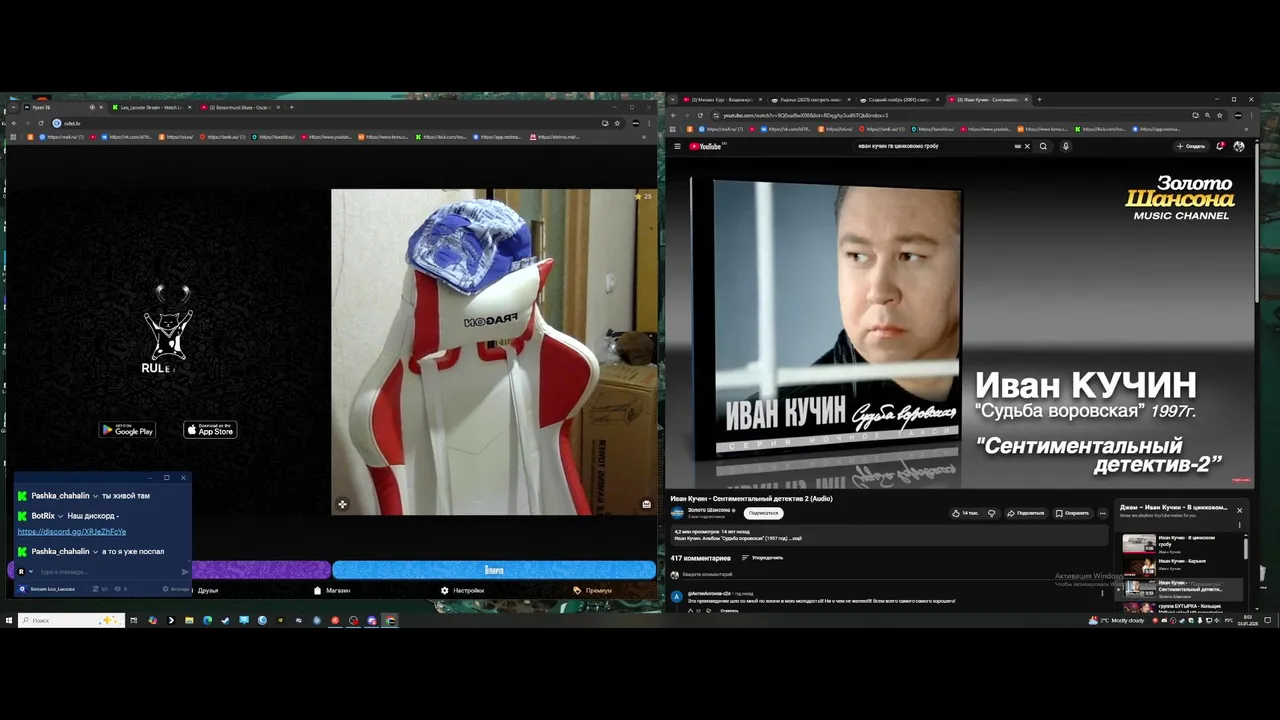Click the blue next button on rulet.tv

click(x=494, y=570)
